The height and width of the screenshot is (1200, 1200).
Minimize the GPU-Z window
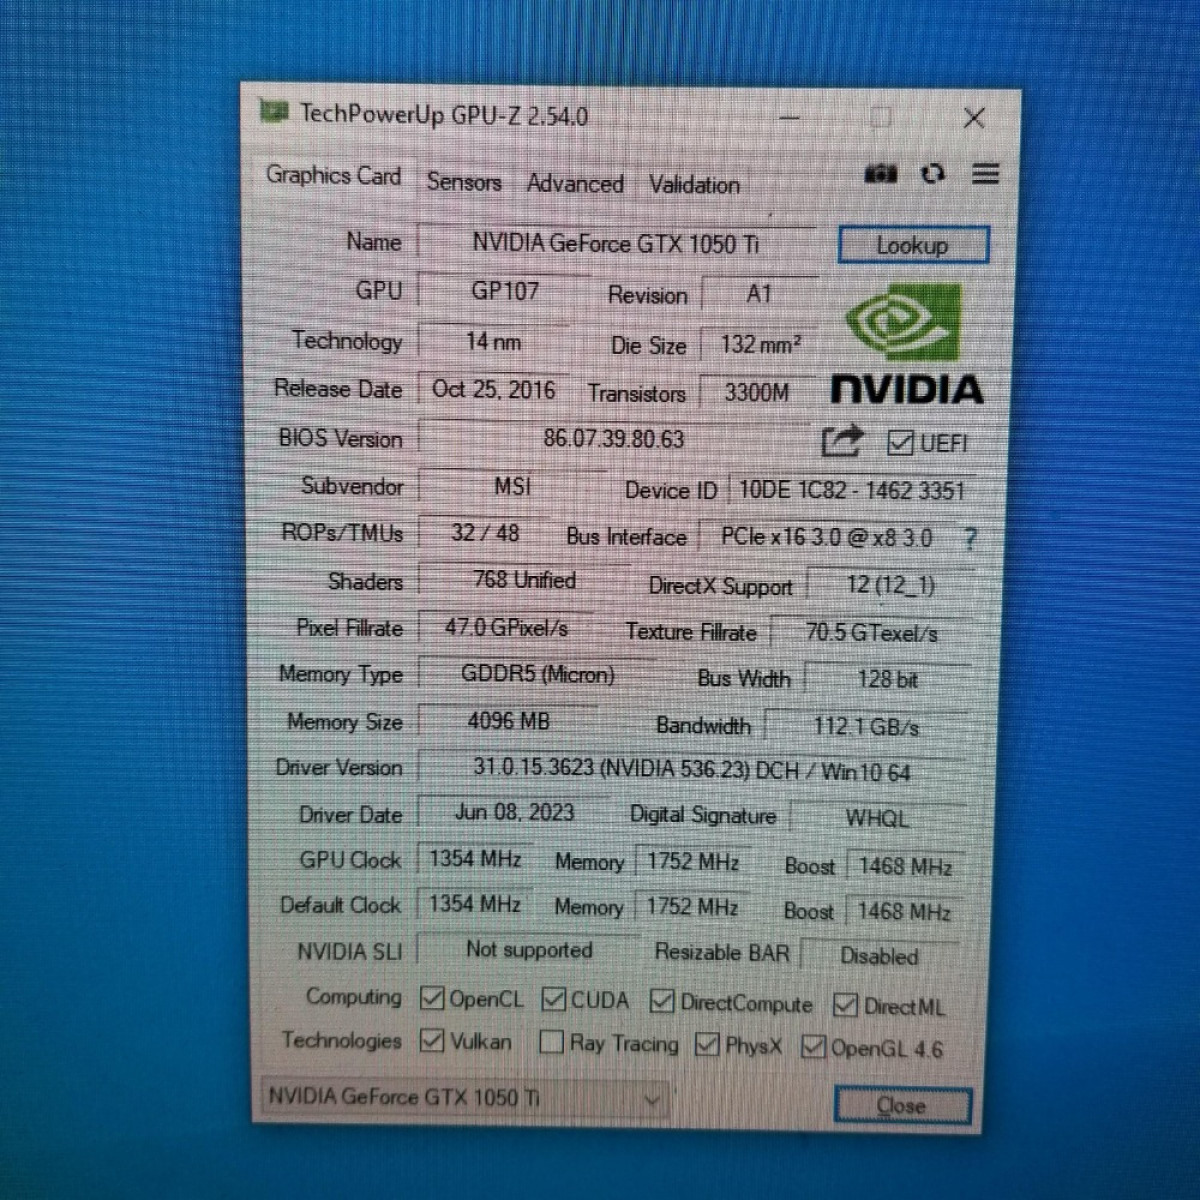[x=790, y=118]
